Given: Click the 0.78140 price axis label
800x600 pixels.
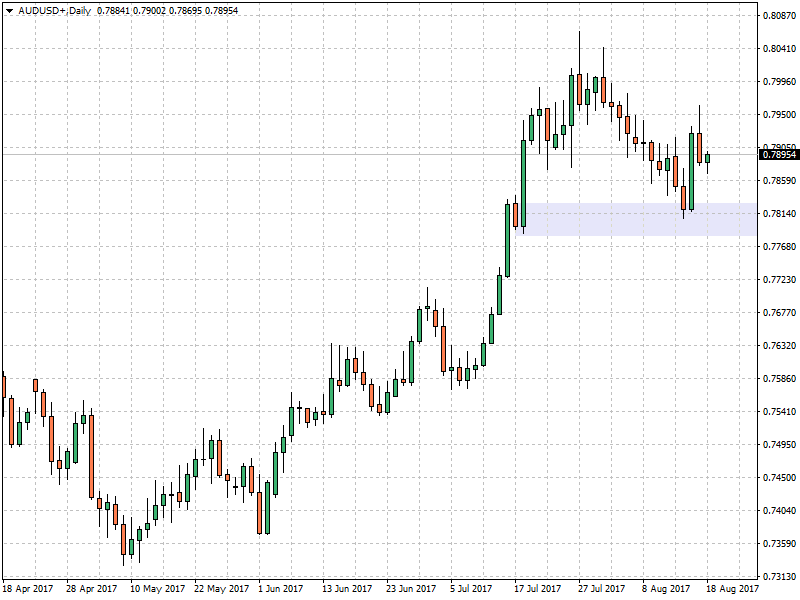Looking at the screenshot, I should coord(779,214).
